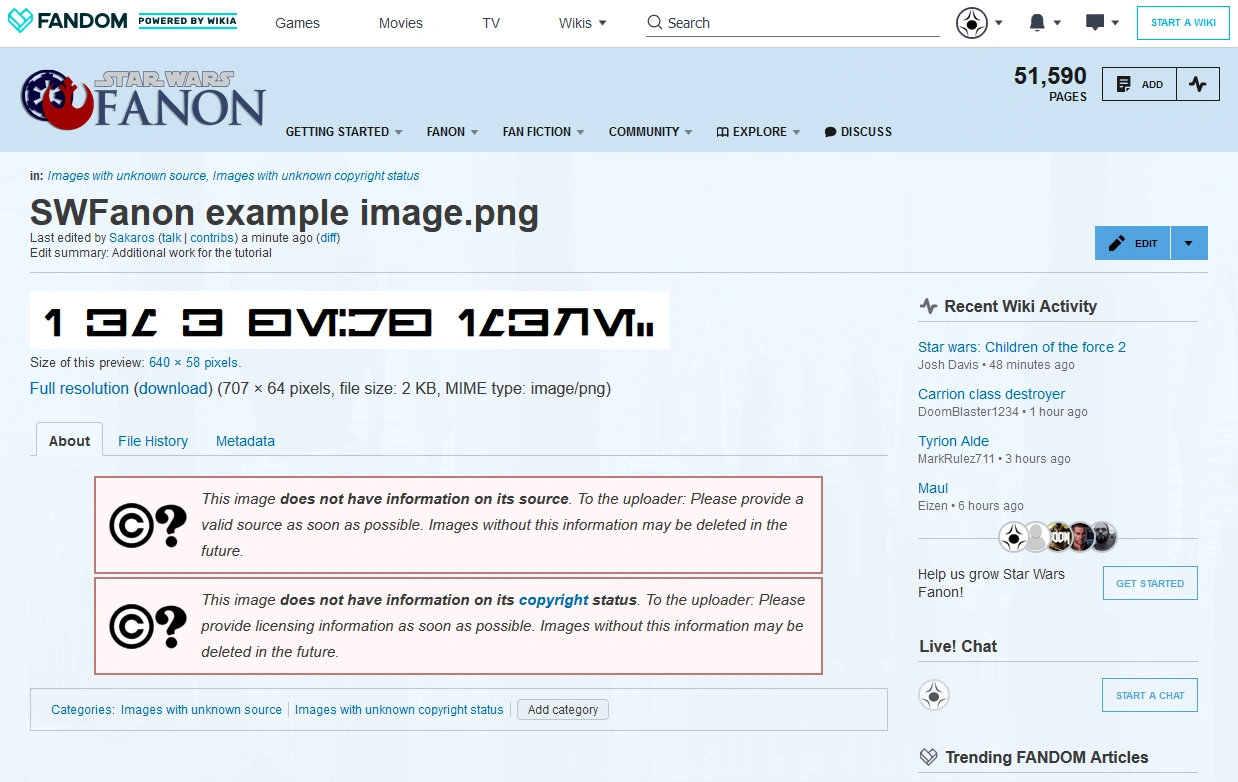Click the Aurebesh example image thumbnail
The width and height of the screenshot is (1238, 782).
coord(350,320)
